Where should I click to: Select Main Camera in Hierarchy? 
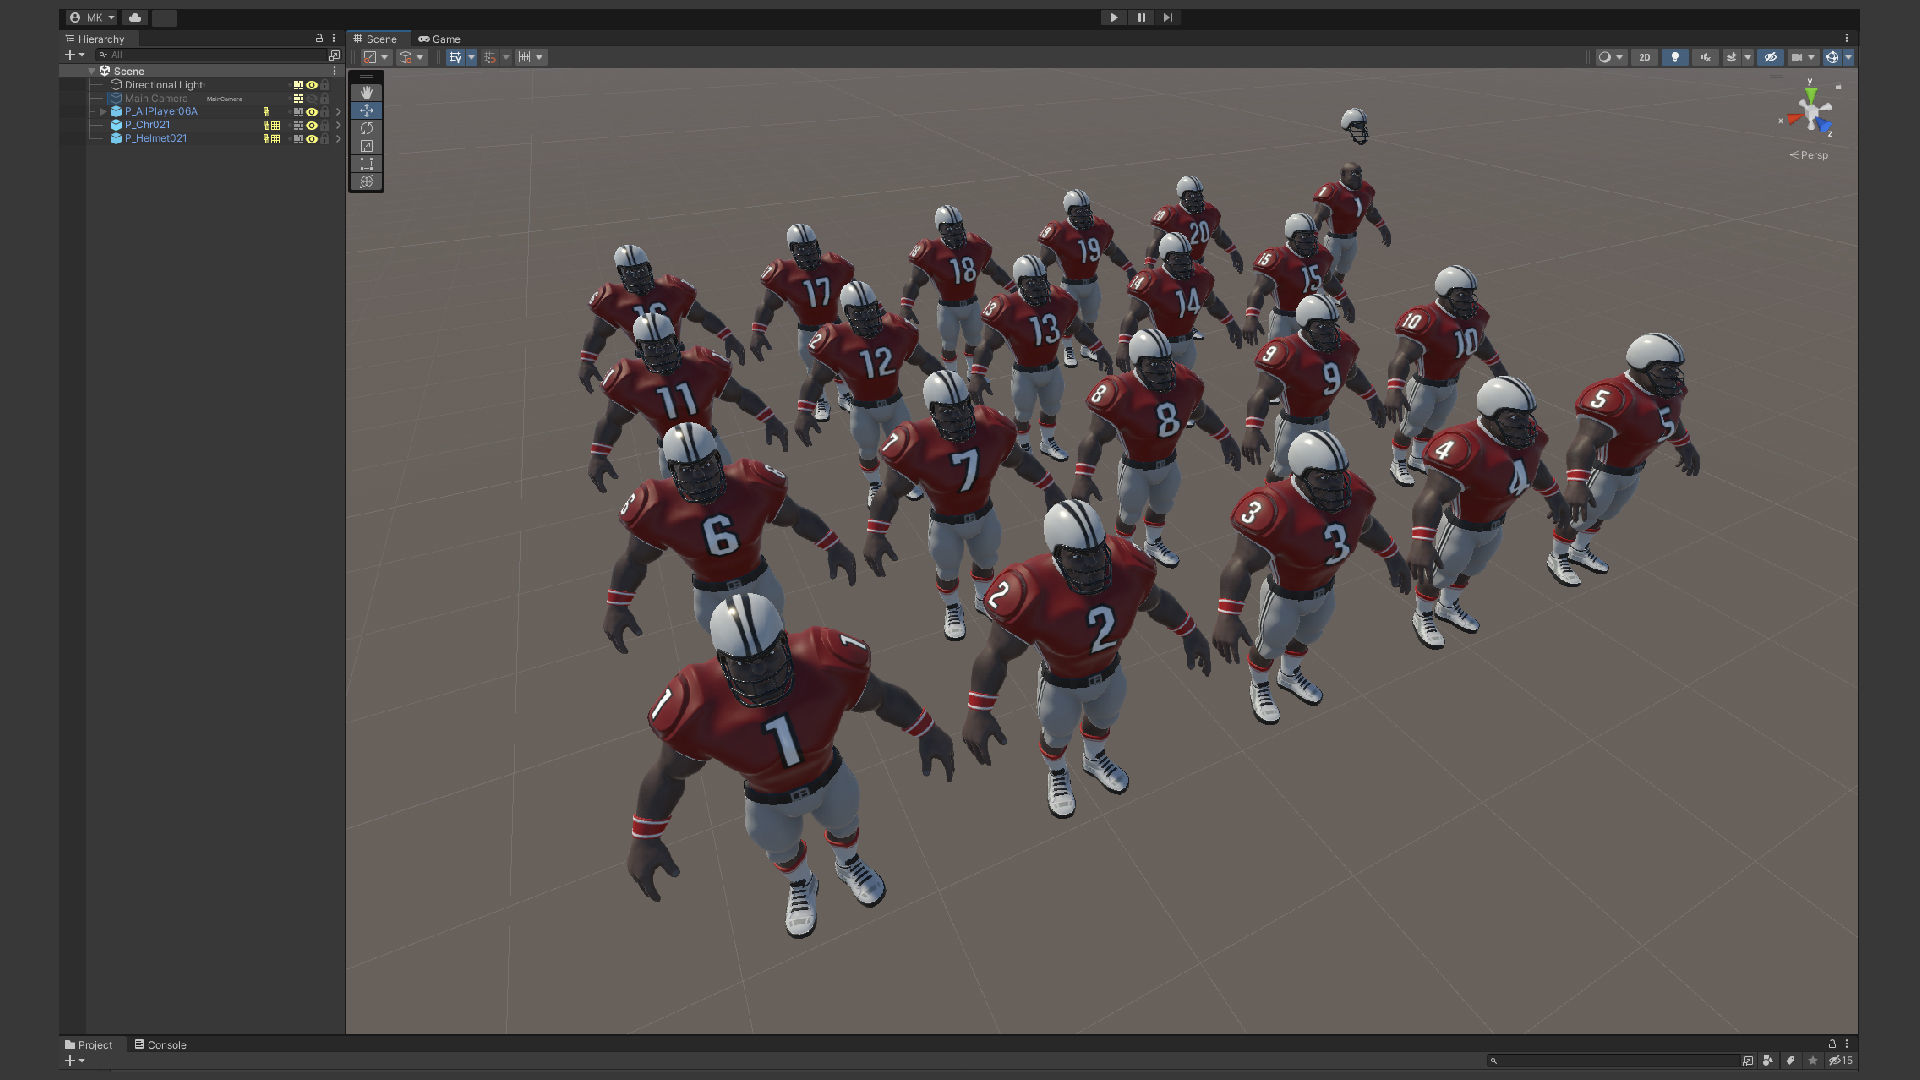click(x=156, y=98)
